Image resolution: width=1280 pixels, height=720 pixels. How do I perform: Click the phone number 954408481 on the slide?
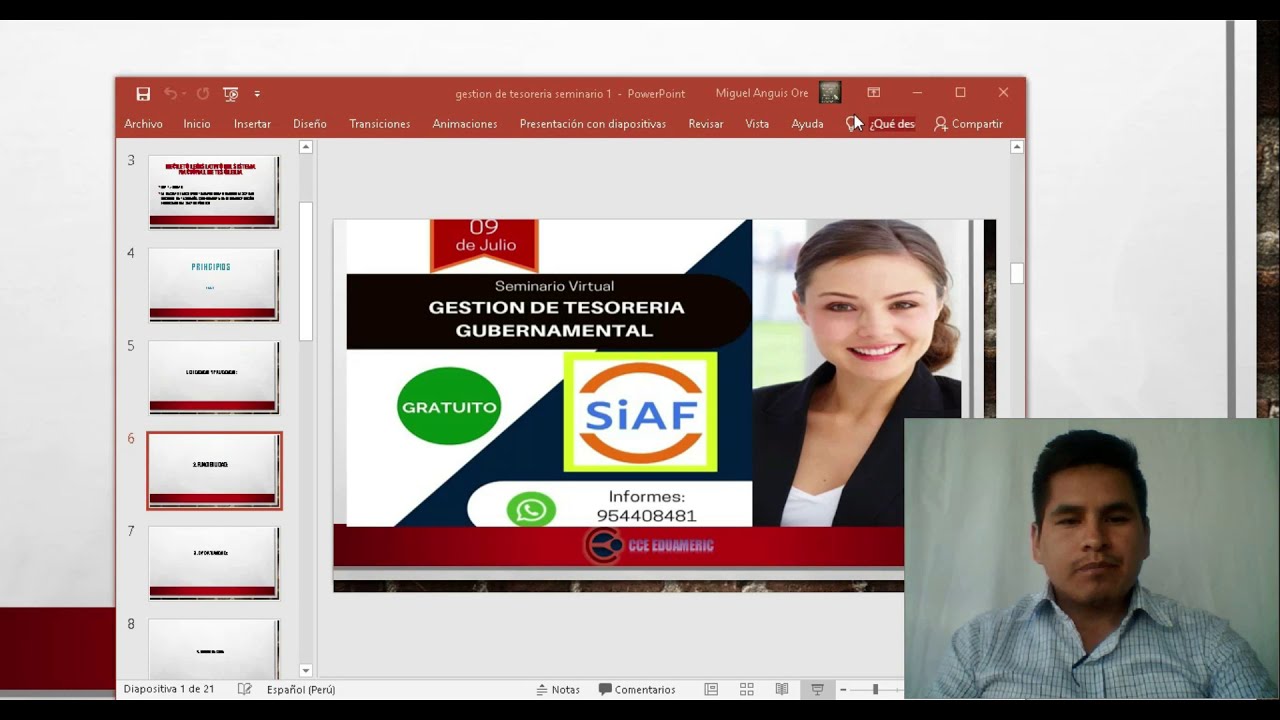[646, 516]
